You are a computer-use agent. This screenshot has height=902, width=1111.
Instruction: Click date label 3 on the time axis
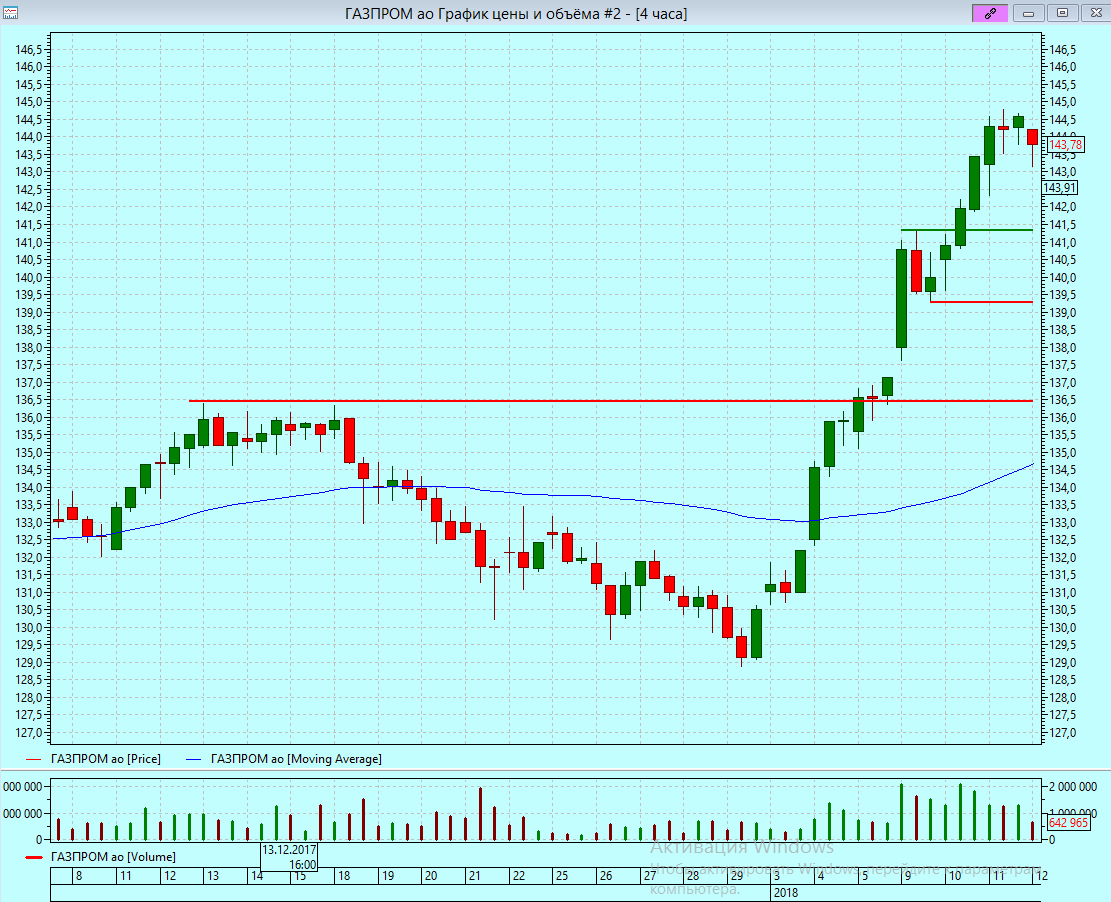[x=777, y=876]
